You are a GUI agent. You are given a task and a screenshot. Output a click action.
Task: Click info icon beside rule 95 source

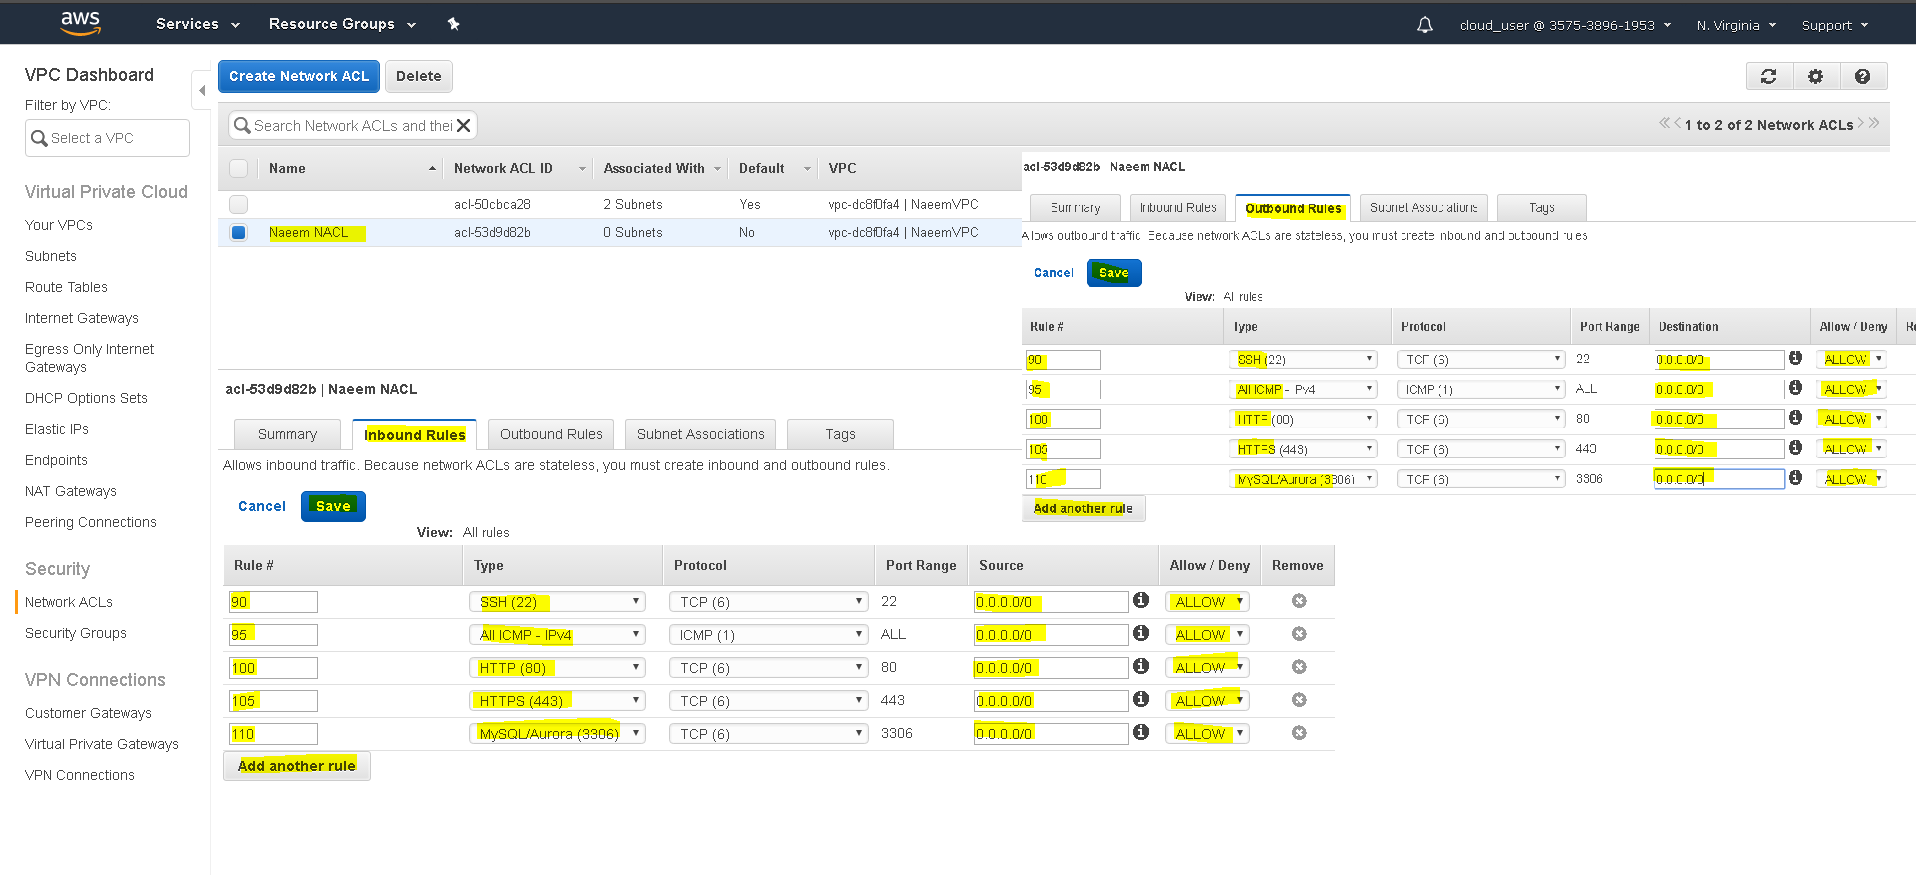(x=1140, y=633)
